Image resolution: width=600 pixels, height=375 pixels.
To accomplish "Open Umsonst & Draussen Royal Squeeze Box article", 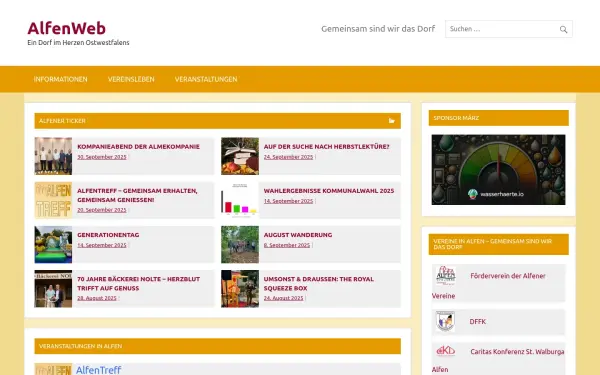I will coord(319,284).
